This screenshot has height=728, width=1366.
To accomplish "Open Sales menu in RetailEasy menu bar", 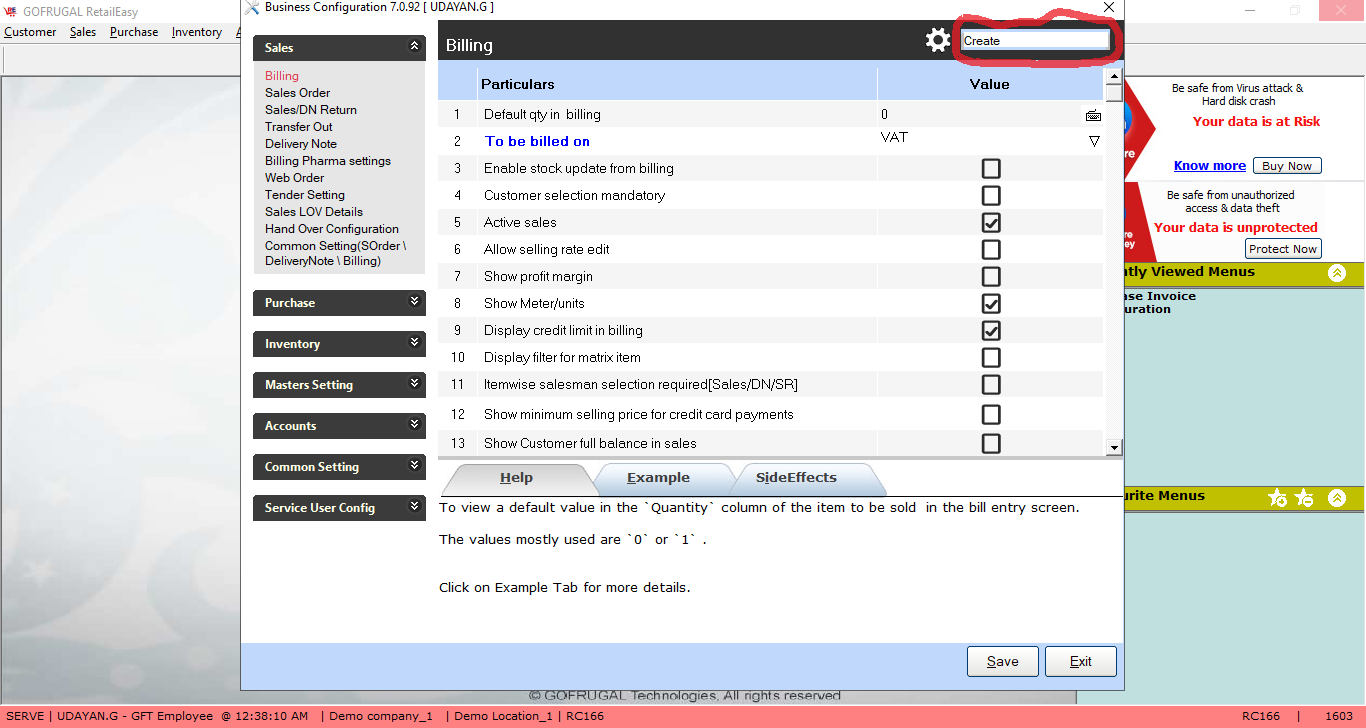I will 83,32.
